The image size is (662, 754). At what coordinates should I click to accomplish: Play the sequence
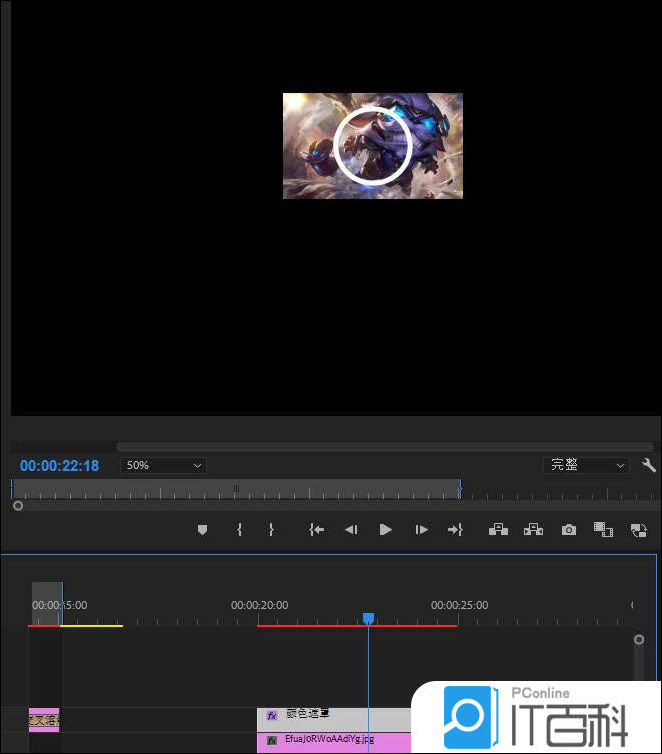pyautogui.click(x=385, y=530)
